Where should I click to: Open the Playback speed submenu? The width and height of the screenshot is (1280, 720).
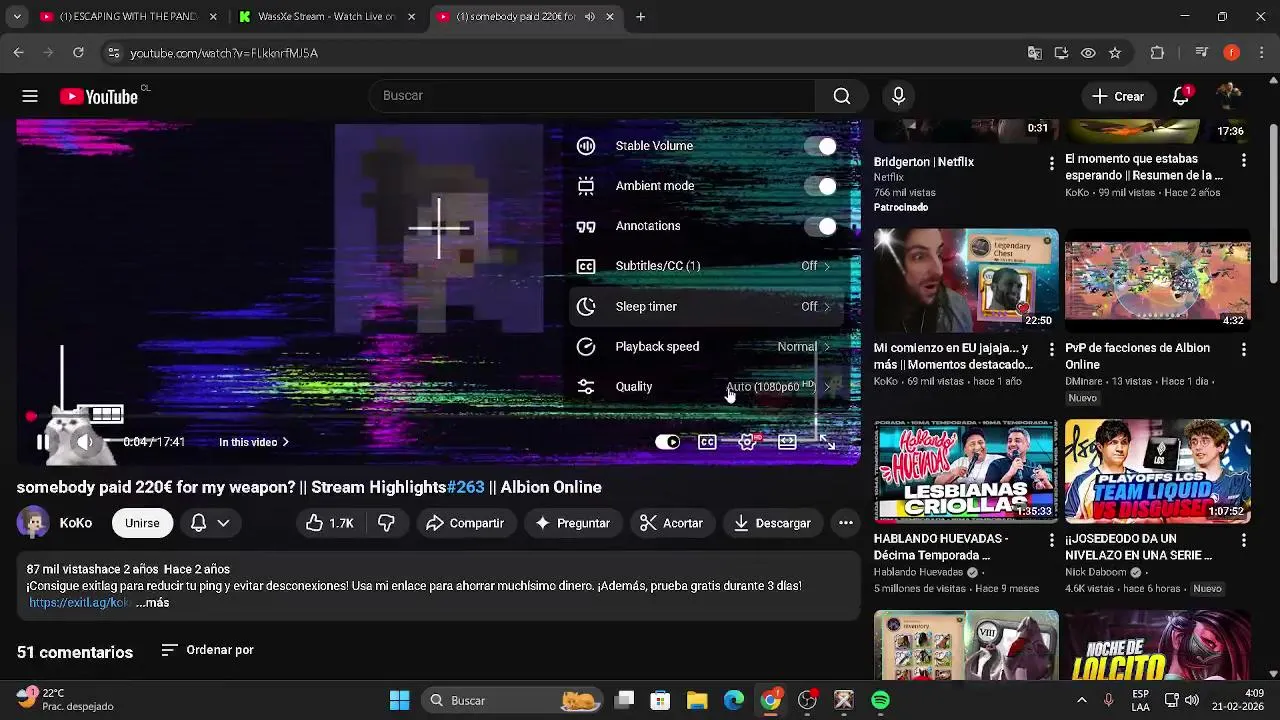click(x=707, y=346)
